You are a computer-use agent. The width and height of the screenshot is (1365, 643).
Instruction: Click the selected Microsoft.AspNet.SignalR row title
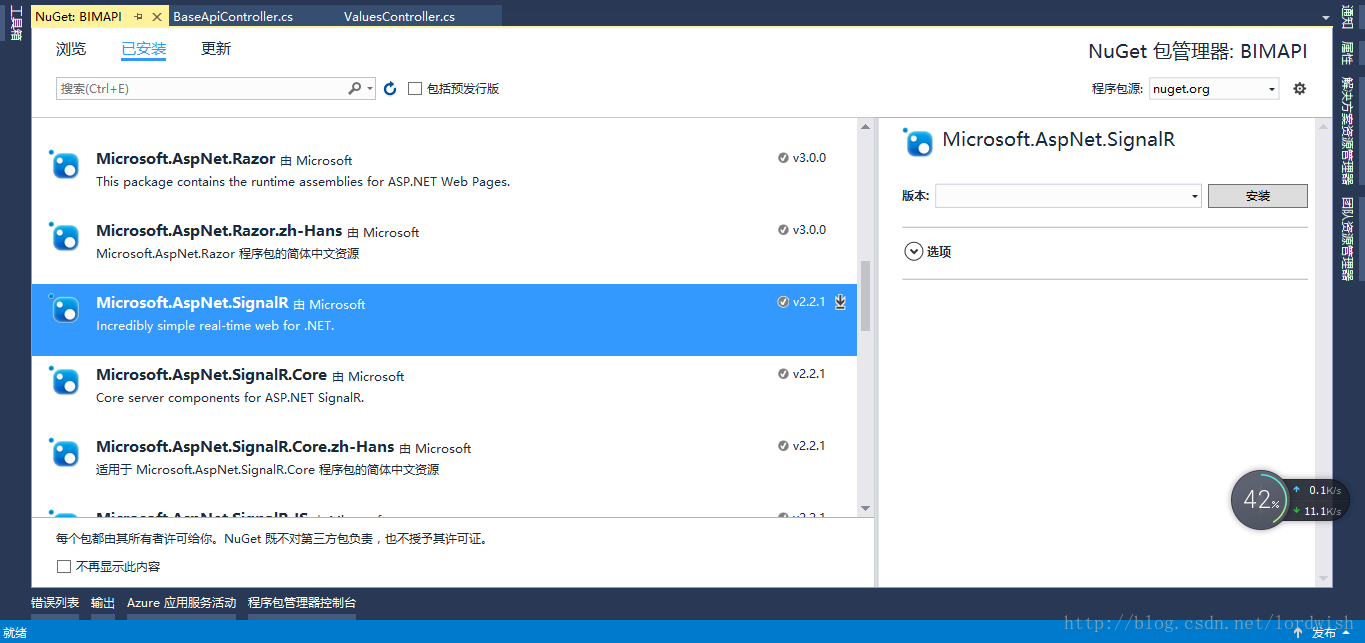[192, 302]
